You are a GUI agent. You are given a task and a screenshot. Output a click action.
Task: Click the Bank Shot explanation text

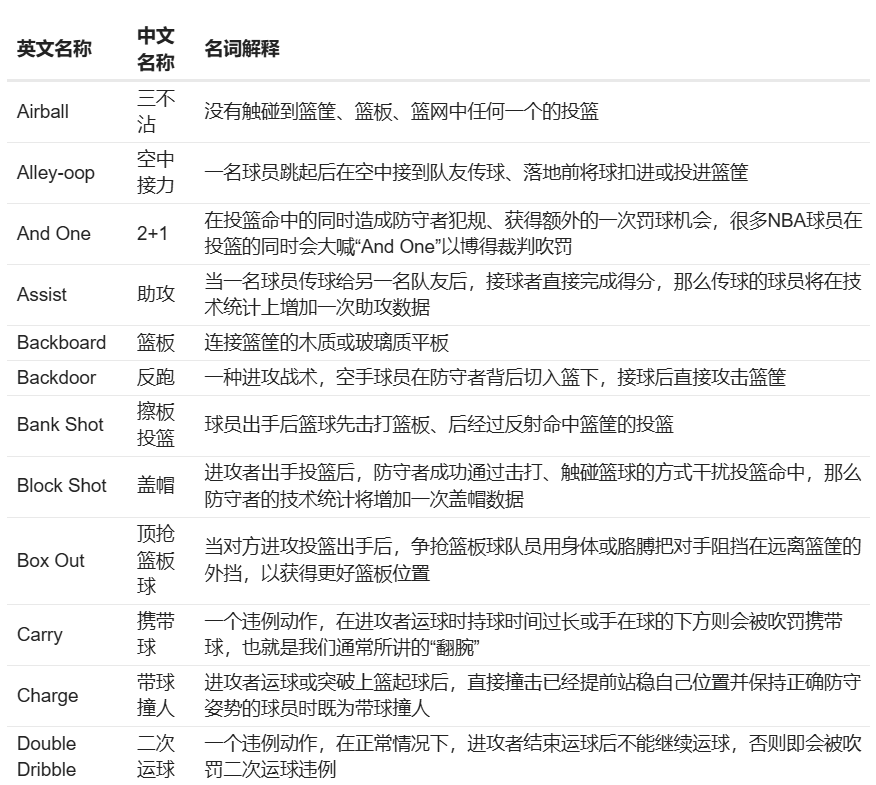pyautogui.click(x=439, y=425)
